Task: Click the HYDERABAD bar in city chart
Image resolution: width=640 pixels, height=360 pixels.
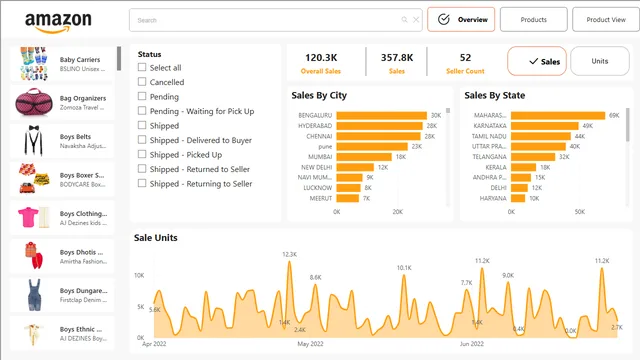Action: click(x=379, y=126)
